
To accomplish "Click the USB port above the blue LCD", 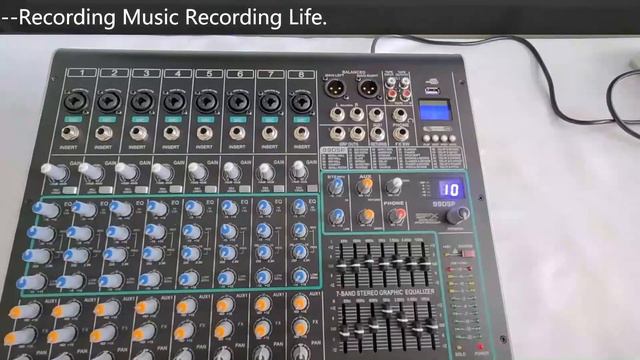I will [433, 90].
